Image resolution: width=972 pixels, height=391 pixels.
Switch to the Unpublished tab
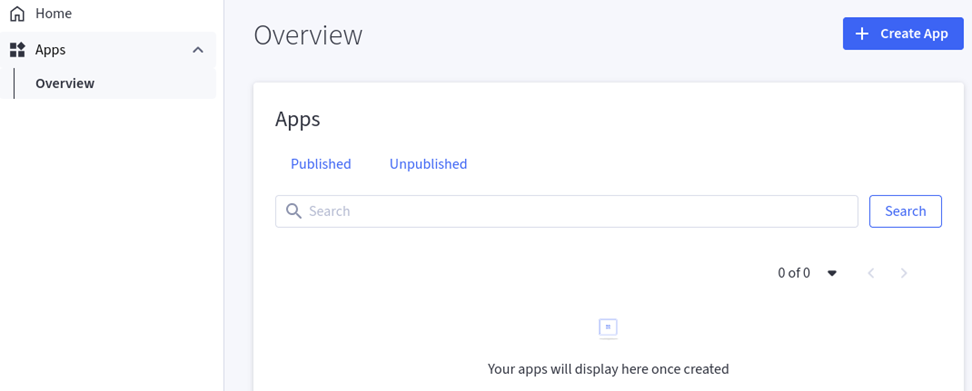[428, 164]
